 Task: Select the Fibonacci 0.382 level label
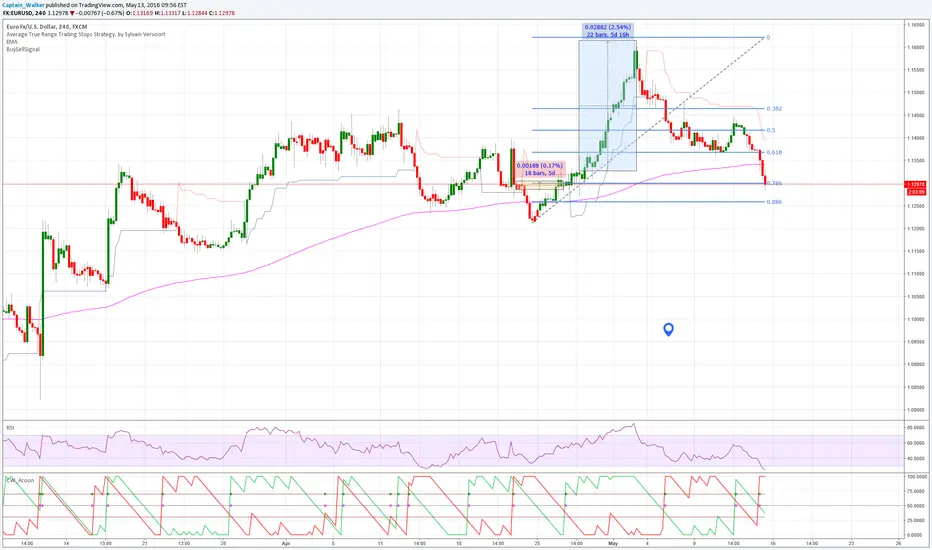click(x=774, y=109)
